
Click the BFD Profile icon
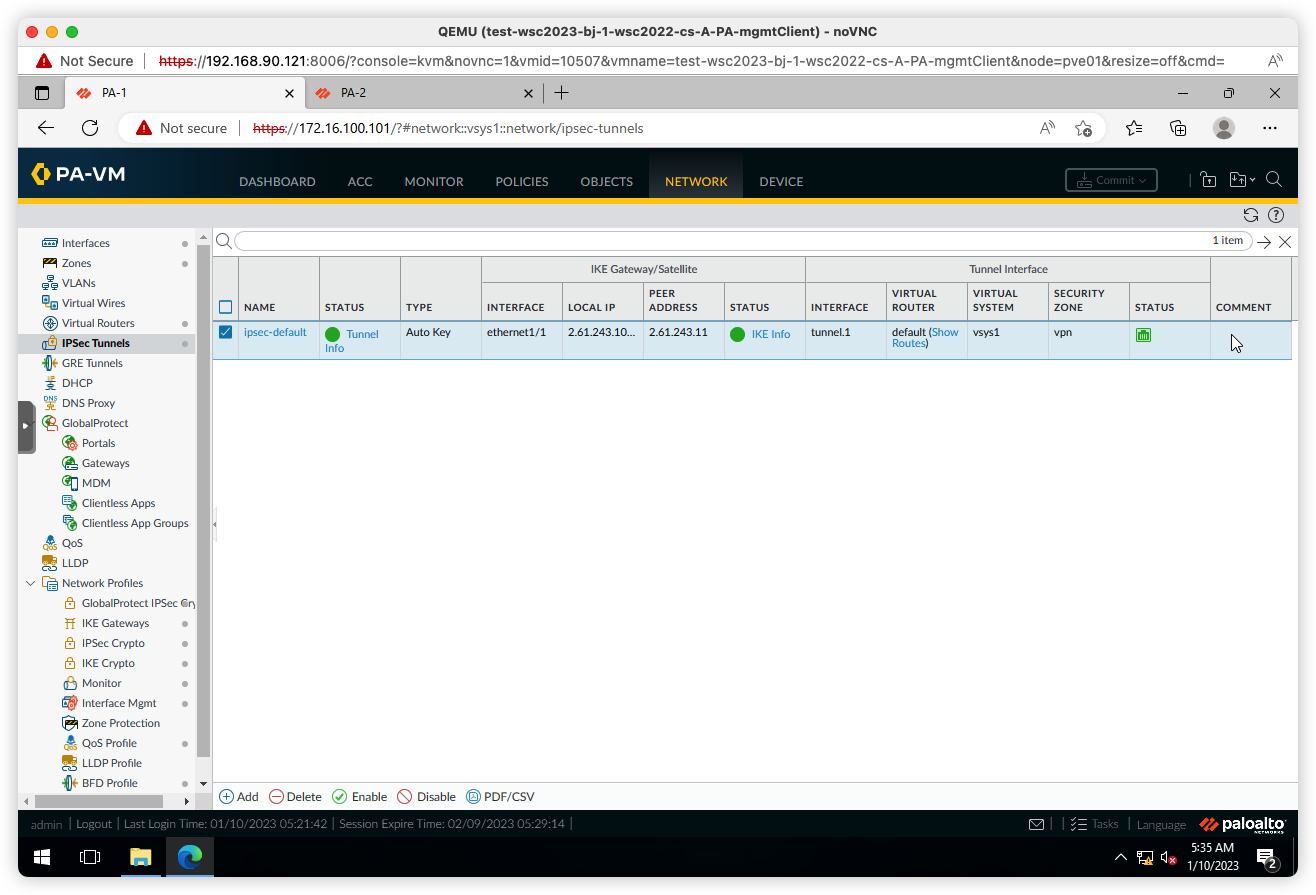tap(70, 783)
